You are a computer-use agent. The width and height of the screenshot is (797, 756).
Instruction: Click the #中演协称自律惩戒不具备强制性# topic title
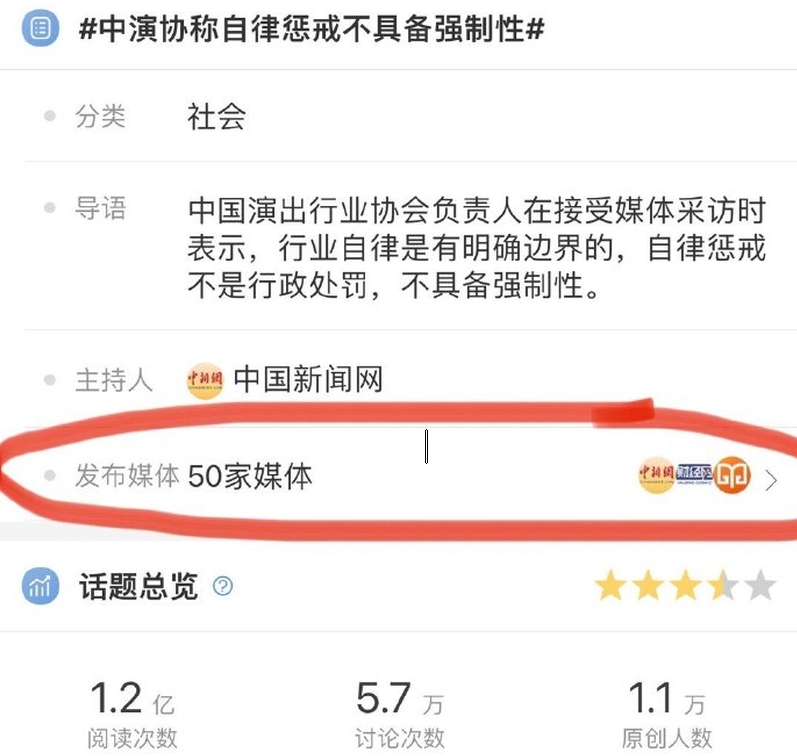(x=312, y=28)
